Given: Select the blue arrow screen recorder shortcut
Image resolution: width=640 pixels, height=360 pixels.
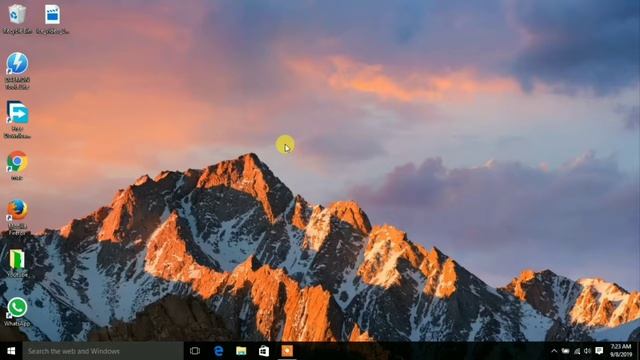Looking at the screenshot, I should click(x=17, y=120).
